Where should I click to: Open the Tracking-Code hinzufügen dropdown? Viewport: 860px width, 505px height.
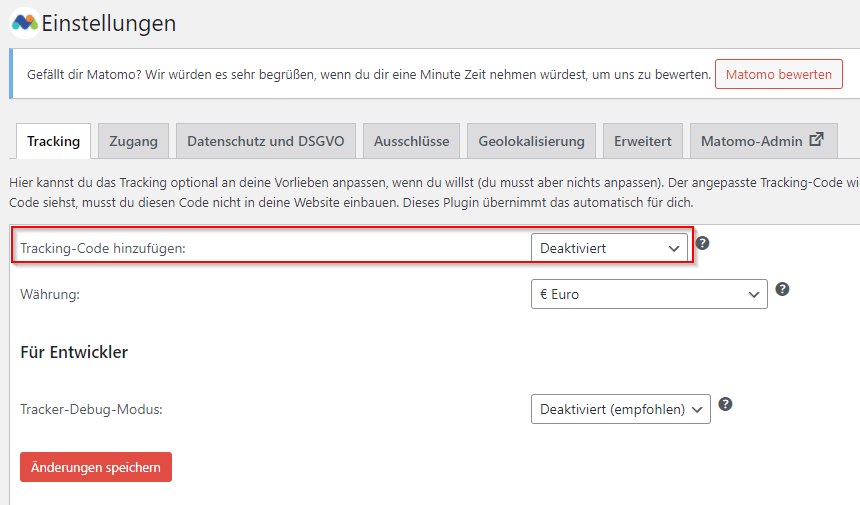[x=609, y=248]
